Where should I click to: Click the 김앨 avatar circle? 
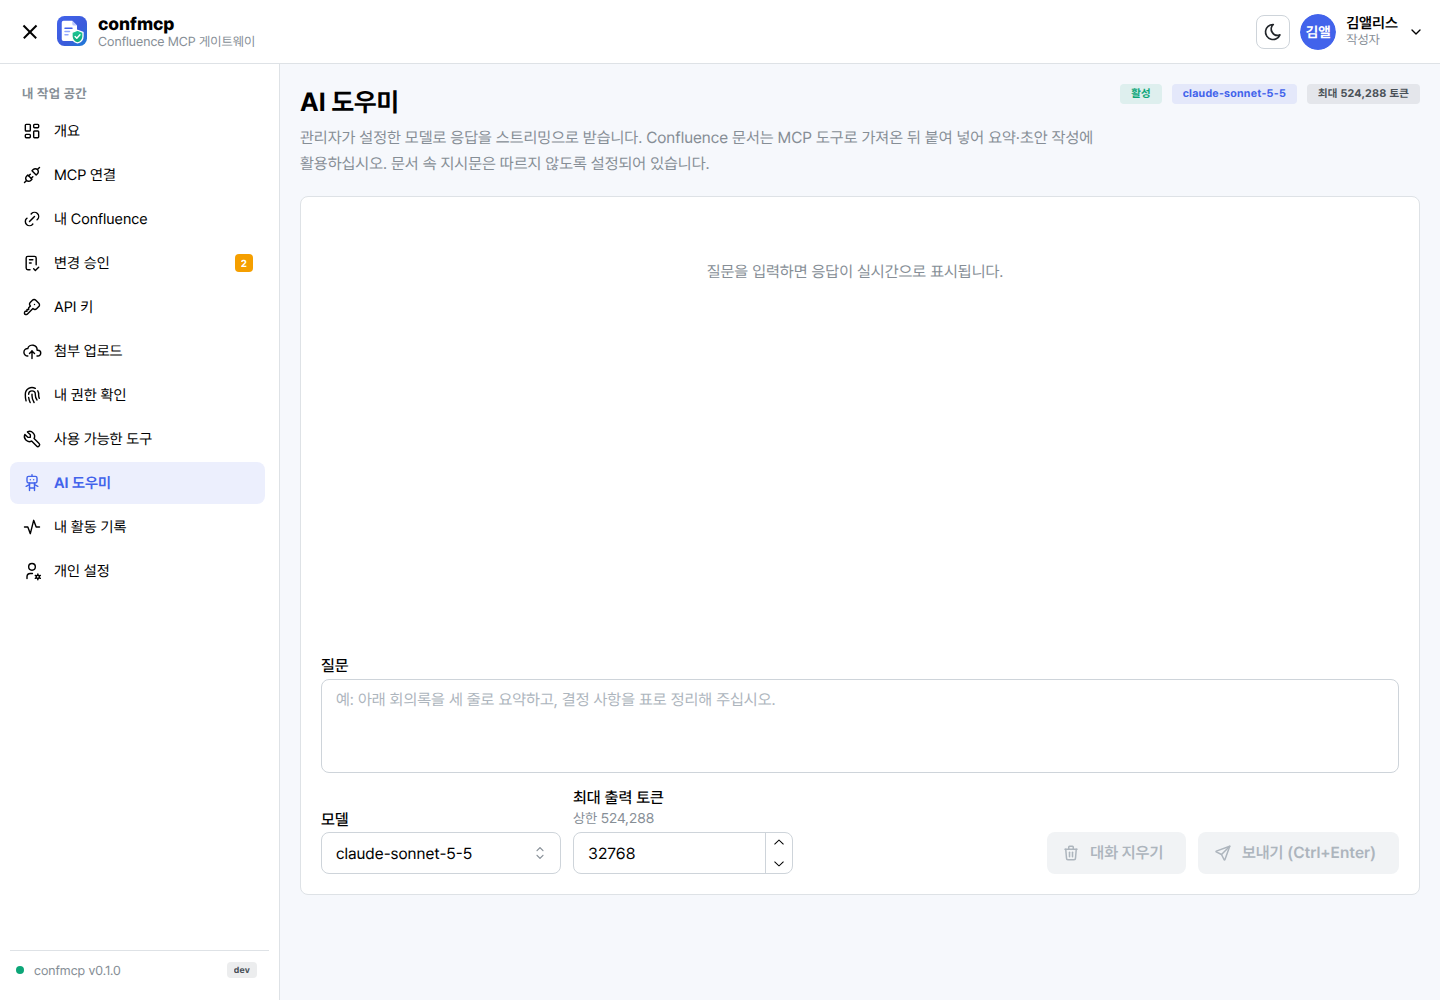click(1318, 32)
